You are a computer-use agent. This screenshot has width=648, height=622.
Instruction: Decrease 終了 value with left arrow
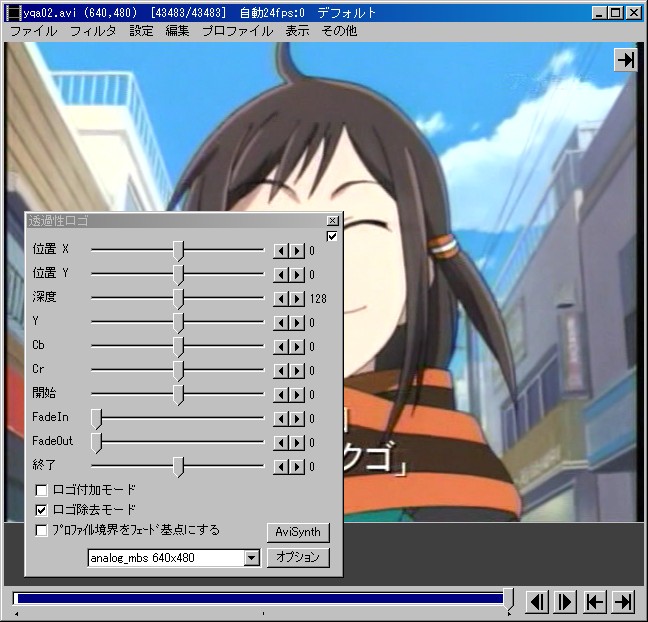click(281, 466)
